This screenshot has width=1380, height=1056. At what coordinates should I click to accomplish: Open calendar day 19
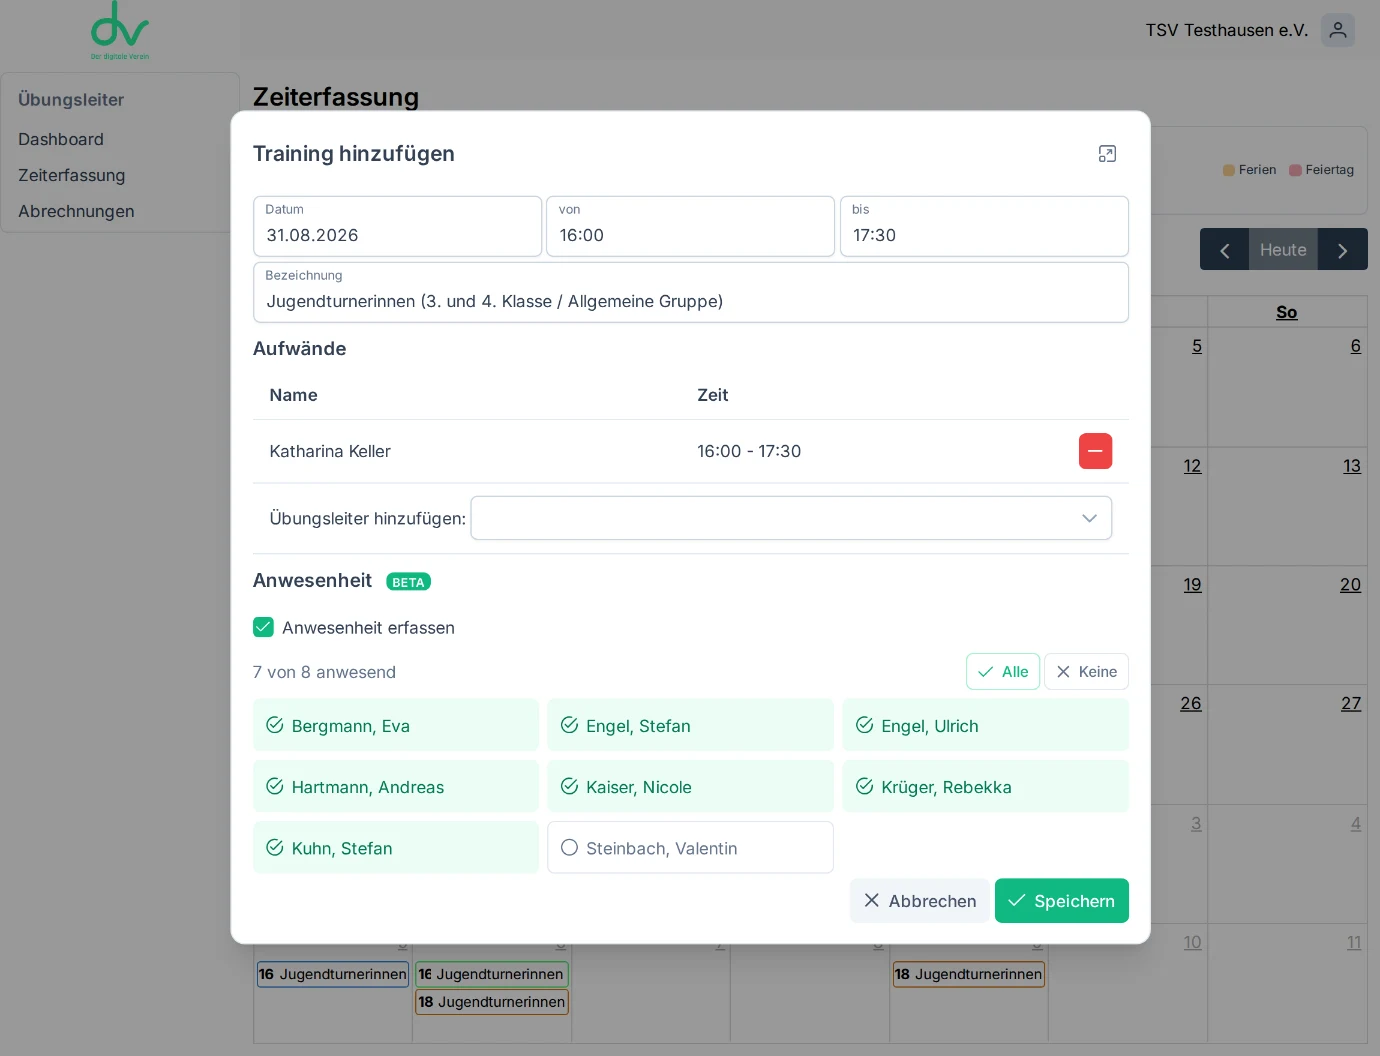point(1192,585)
